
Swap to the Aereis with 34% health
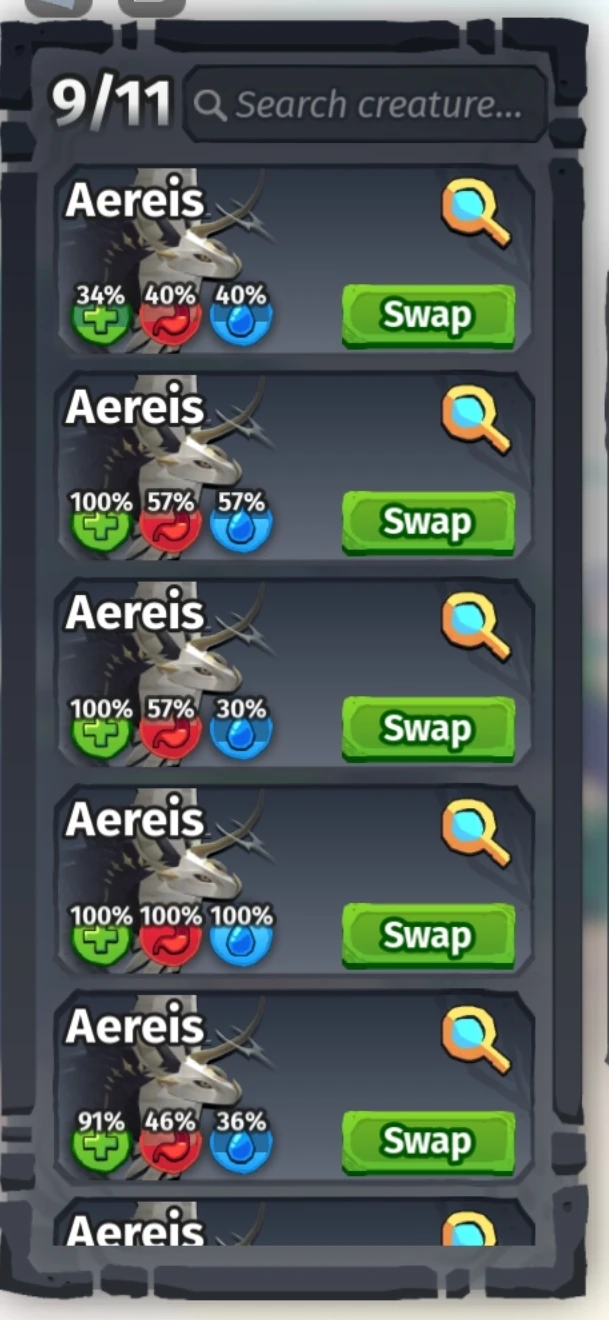428,316
